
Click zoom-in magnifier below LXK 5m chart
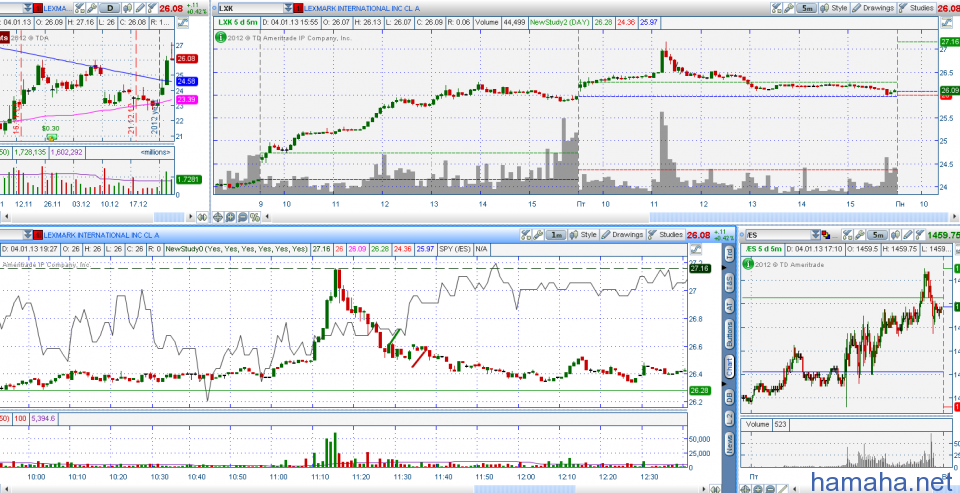pyautogui.click(x=230, y=217)
